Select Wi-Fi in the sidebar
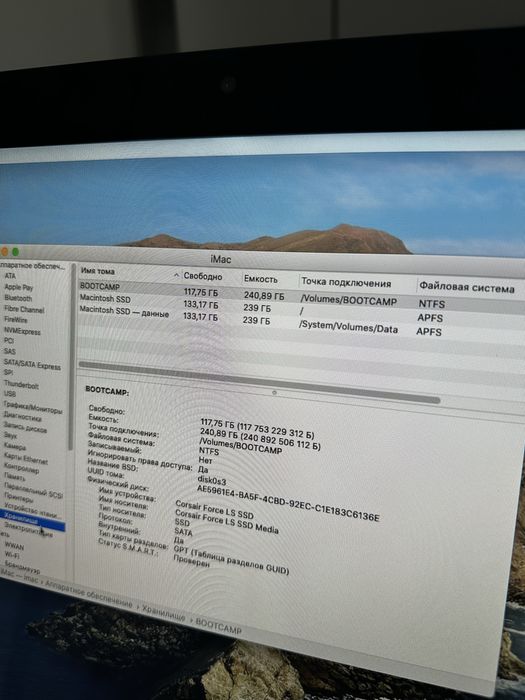 (x=12, y=555)
